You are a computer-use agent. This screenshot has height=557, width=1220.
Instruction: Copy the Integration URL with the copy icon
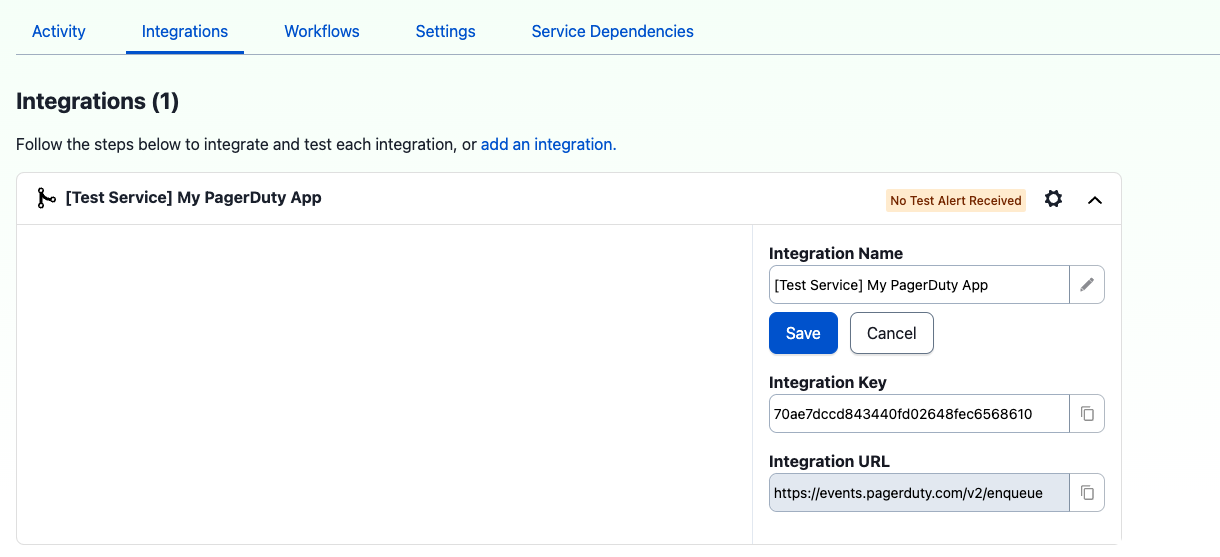tap(1087, 492)
